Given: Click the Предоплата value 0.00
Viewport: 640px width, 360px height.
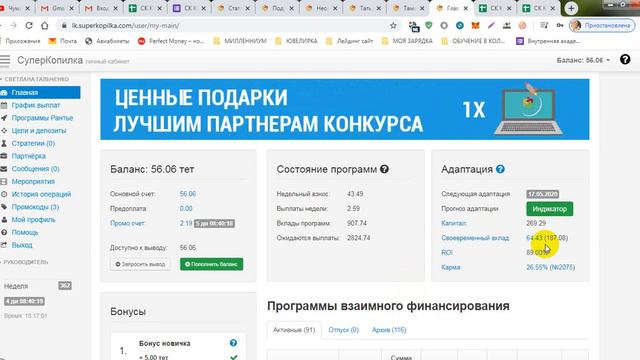Looking at the screenshot, I should pyautogui.click(x=186, y=209).
